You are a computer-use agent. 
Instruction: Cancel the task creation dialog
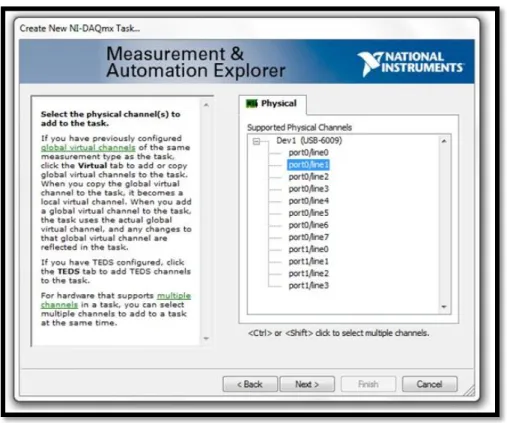[x=430, y=384]
